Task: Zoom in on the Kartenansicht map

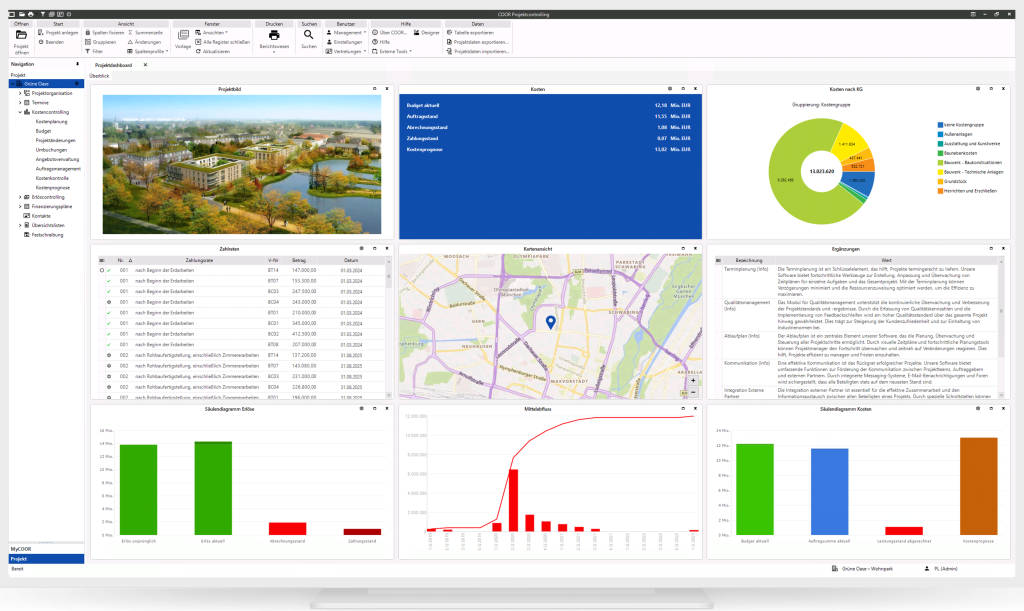Action: point(693,381)
